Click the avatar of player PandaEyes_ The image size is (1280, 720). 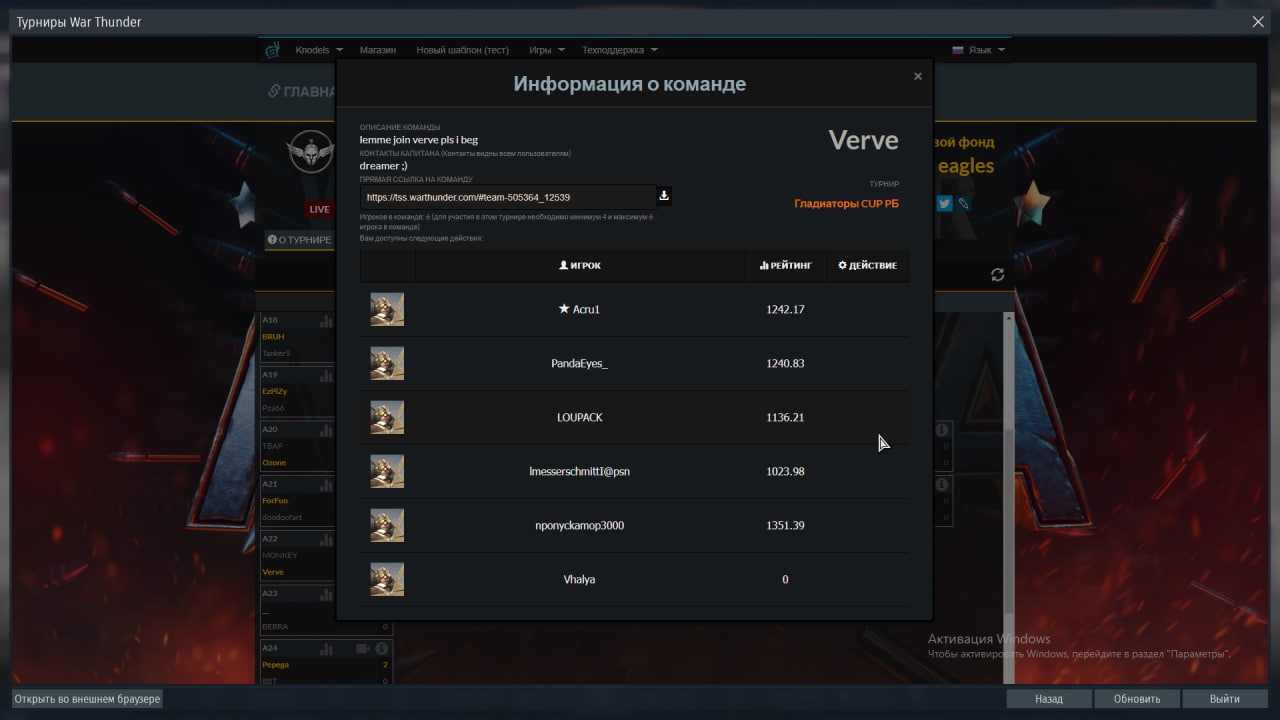tap(387, 363)
